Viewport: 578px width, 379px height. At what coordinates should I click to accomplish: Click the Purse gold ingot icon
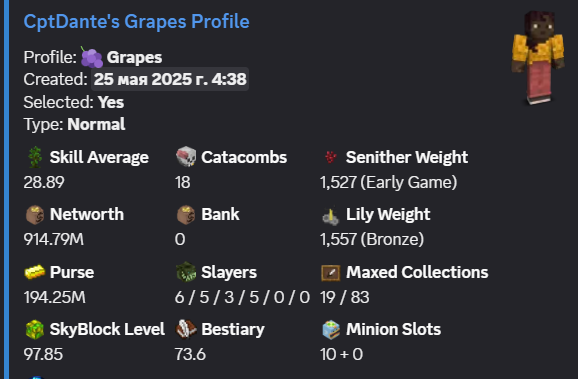point(35,272)
